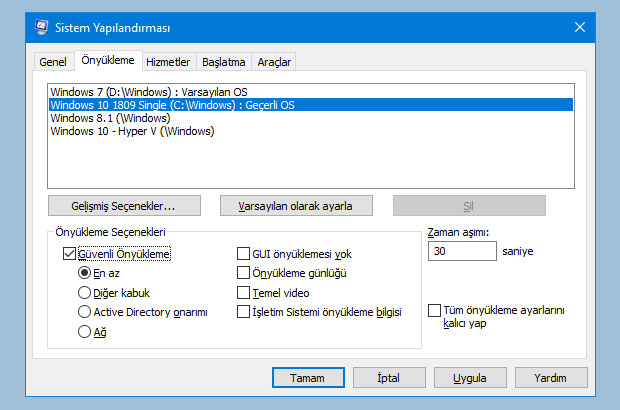Pick the Windows 10 - Hyper V entry
Image resolution: width=620 pixels, height=410 pixels.
tap(310, 131)
